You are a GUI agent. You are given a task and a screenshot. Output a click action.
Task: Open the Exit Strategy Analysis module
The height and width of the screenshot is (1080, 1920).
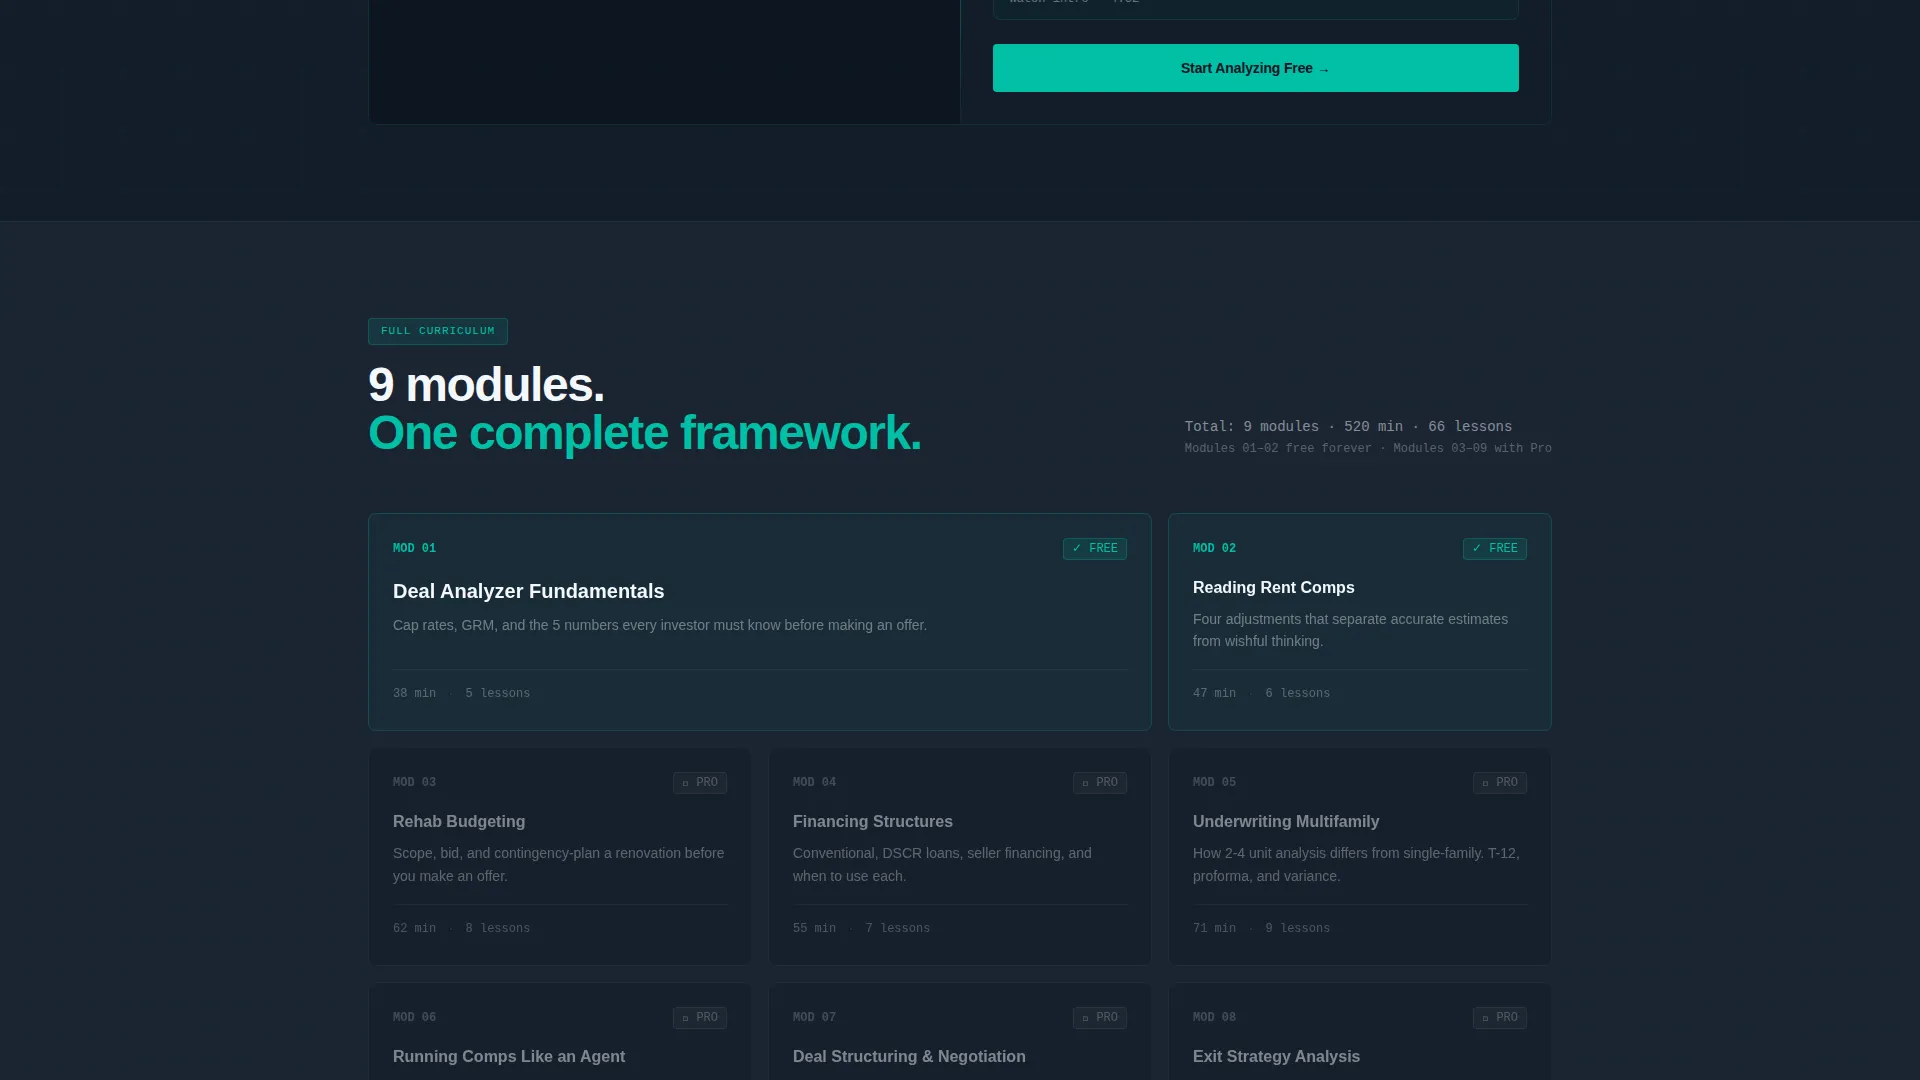click(x=1360, y=1032)
